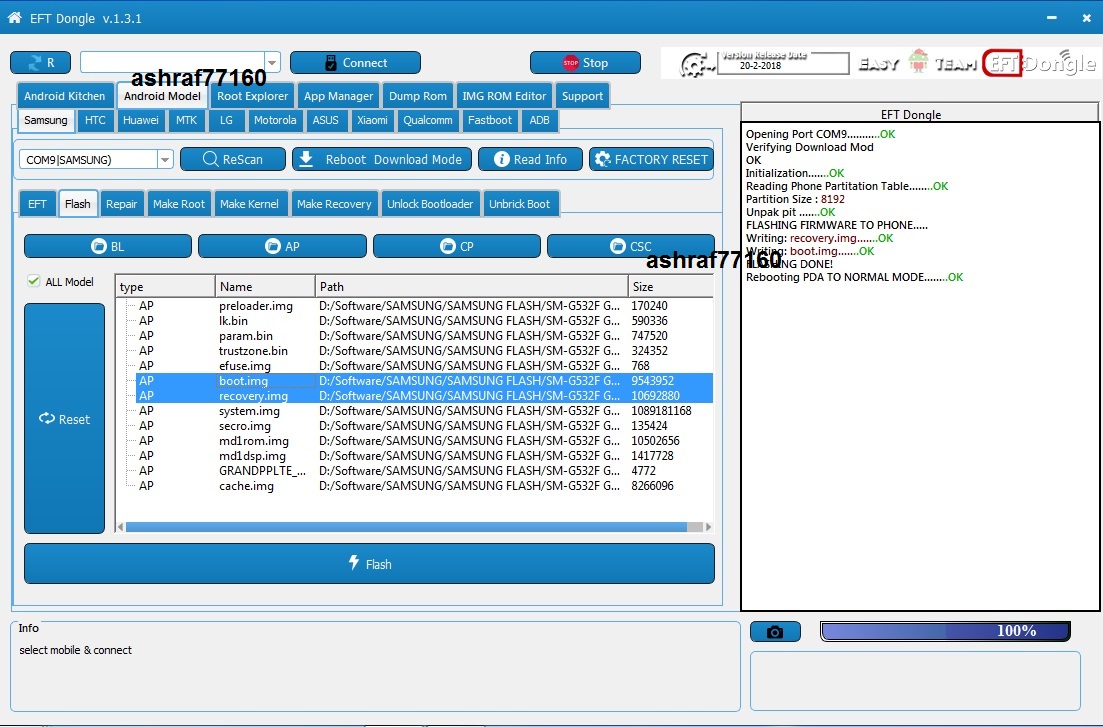This screenshot has width=1103, height=727.
Task: Open the top model dropdown arrow
Action: click(x=272, y=63)
